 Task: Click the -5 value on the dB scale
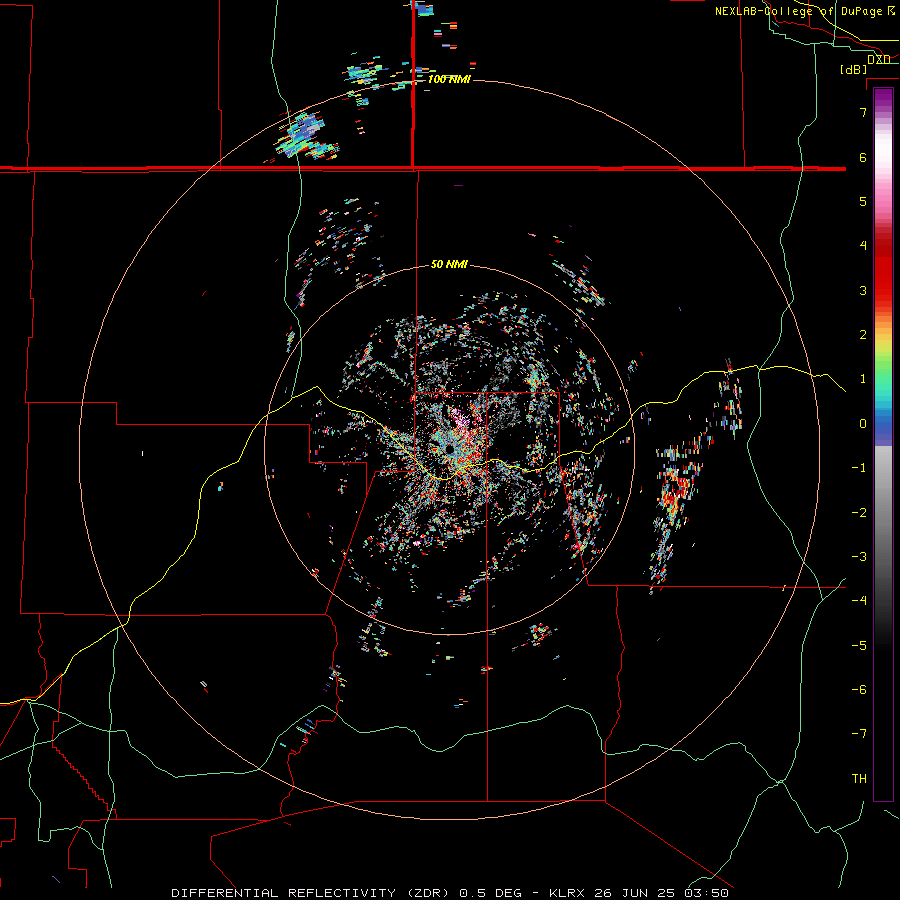pyautogui.click(x=859, y=645)
